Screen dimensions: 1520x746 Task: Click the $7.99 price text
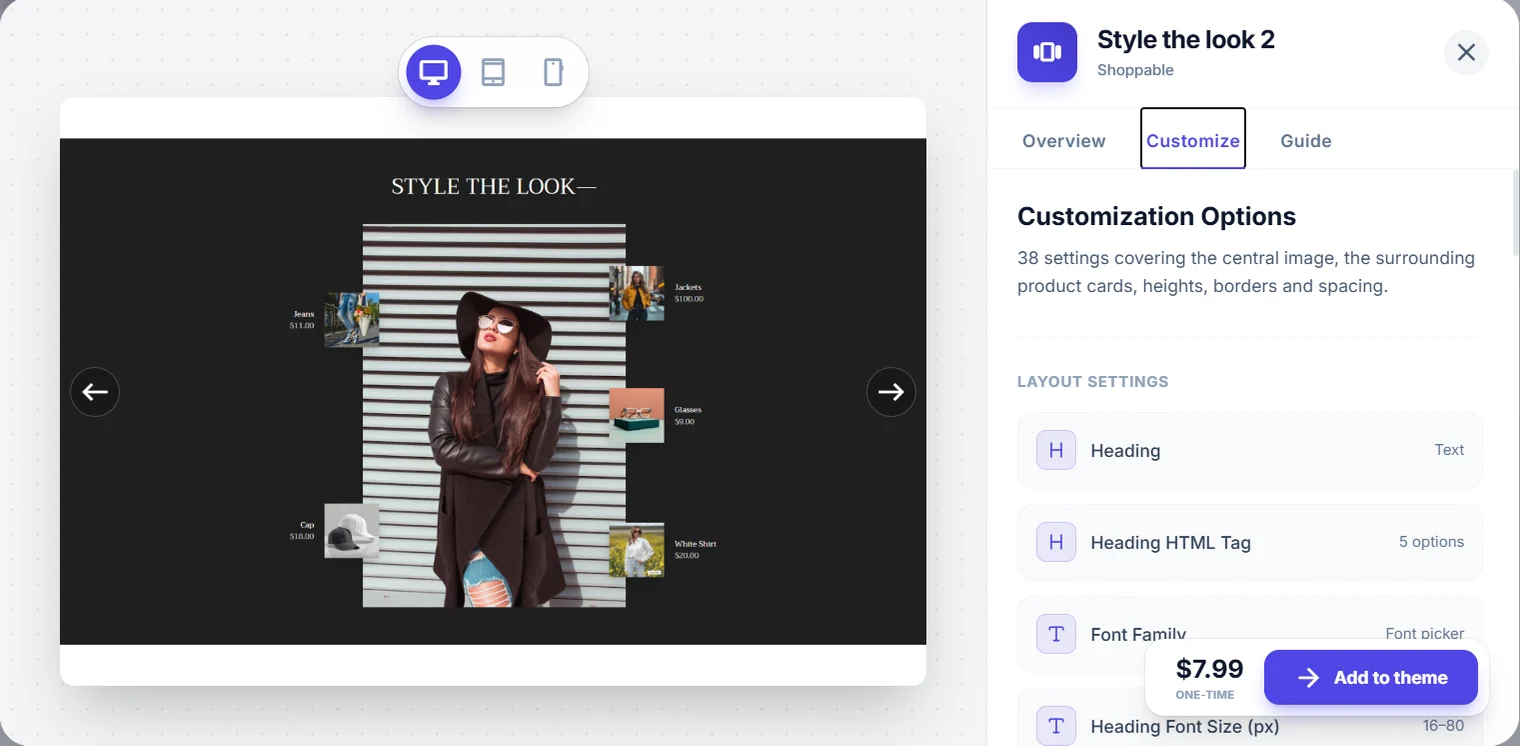(x=1210, y=669)
